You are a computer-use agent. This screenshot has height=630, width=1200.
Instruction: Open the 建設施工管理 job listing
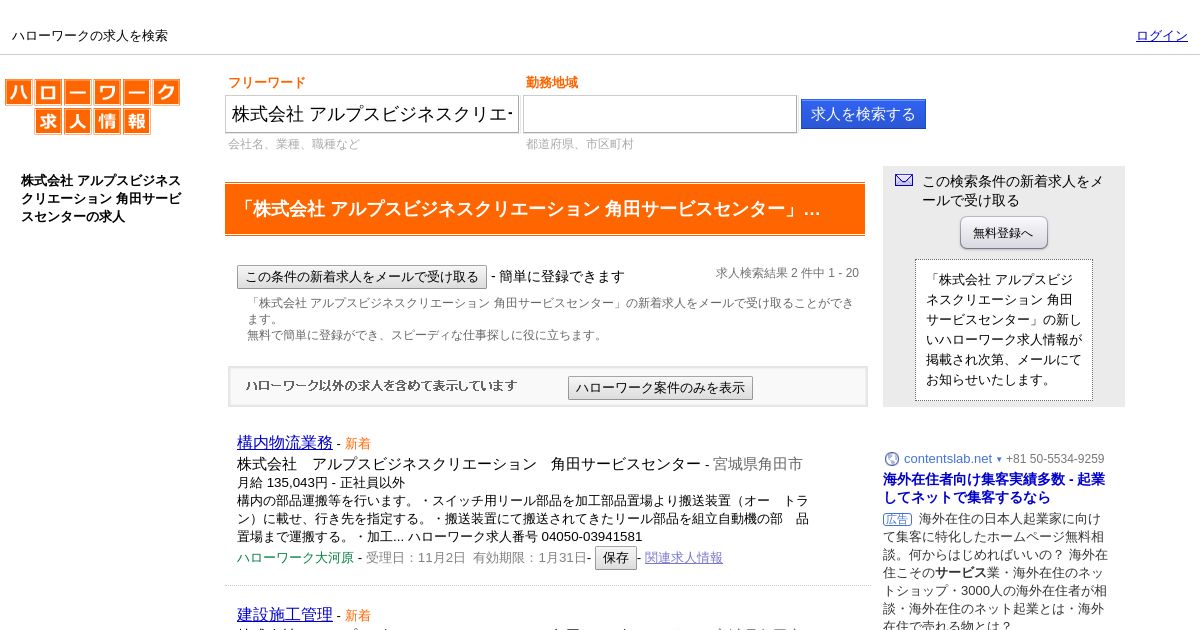click(285, 614)
